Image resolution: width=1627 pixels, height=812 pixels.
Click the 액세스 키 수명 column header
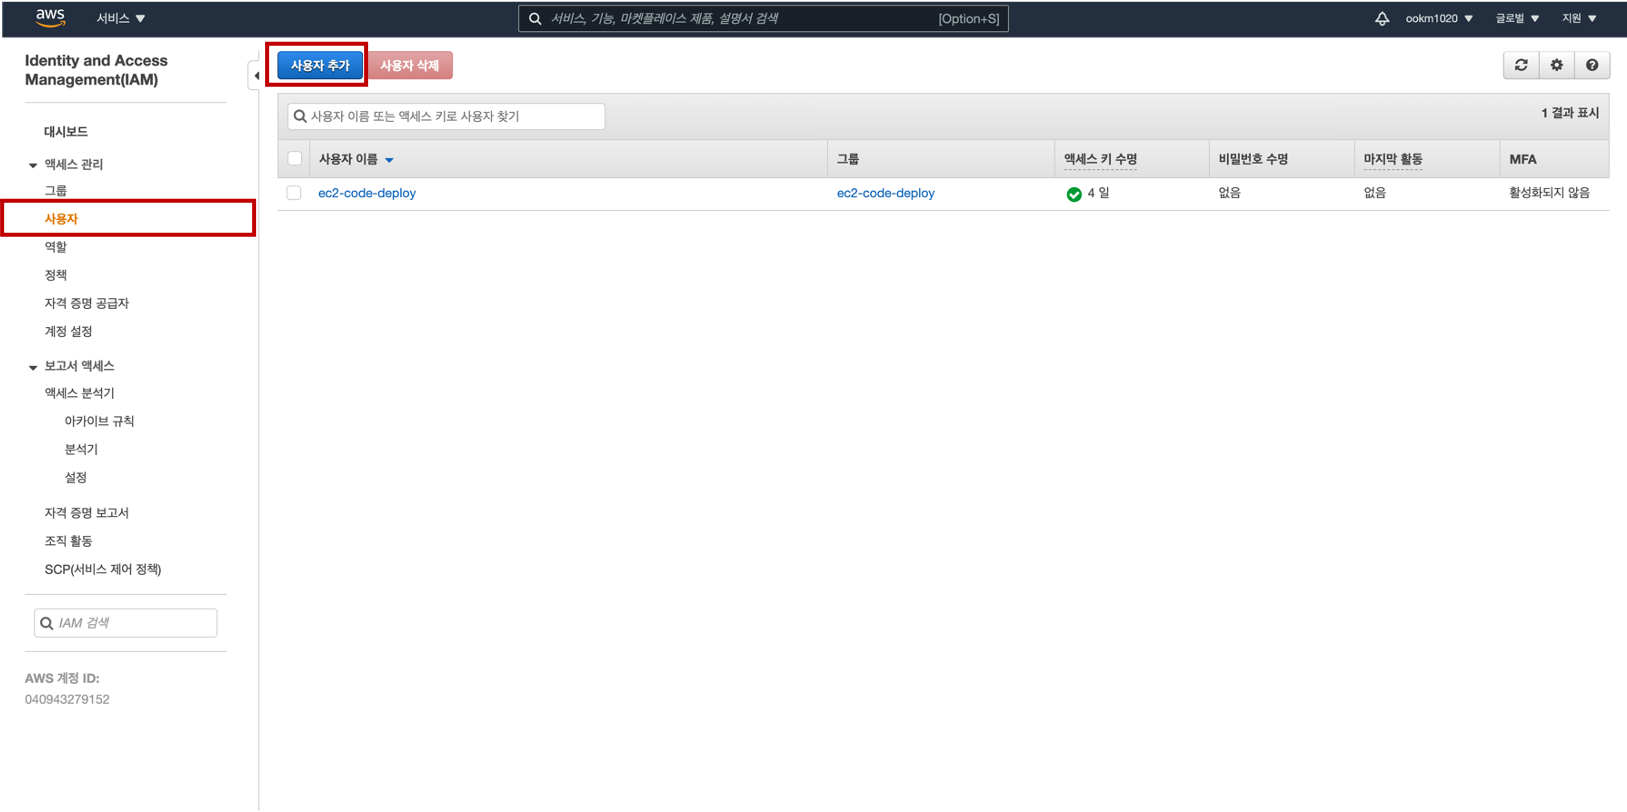coord(1100,159)
